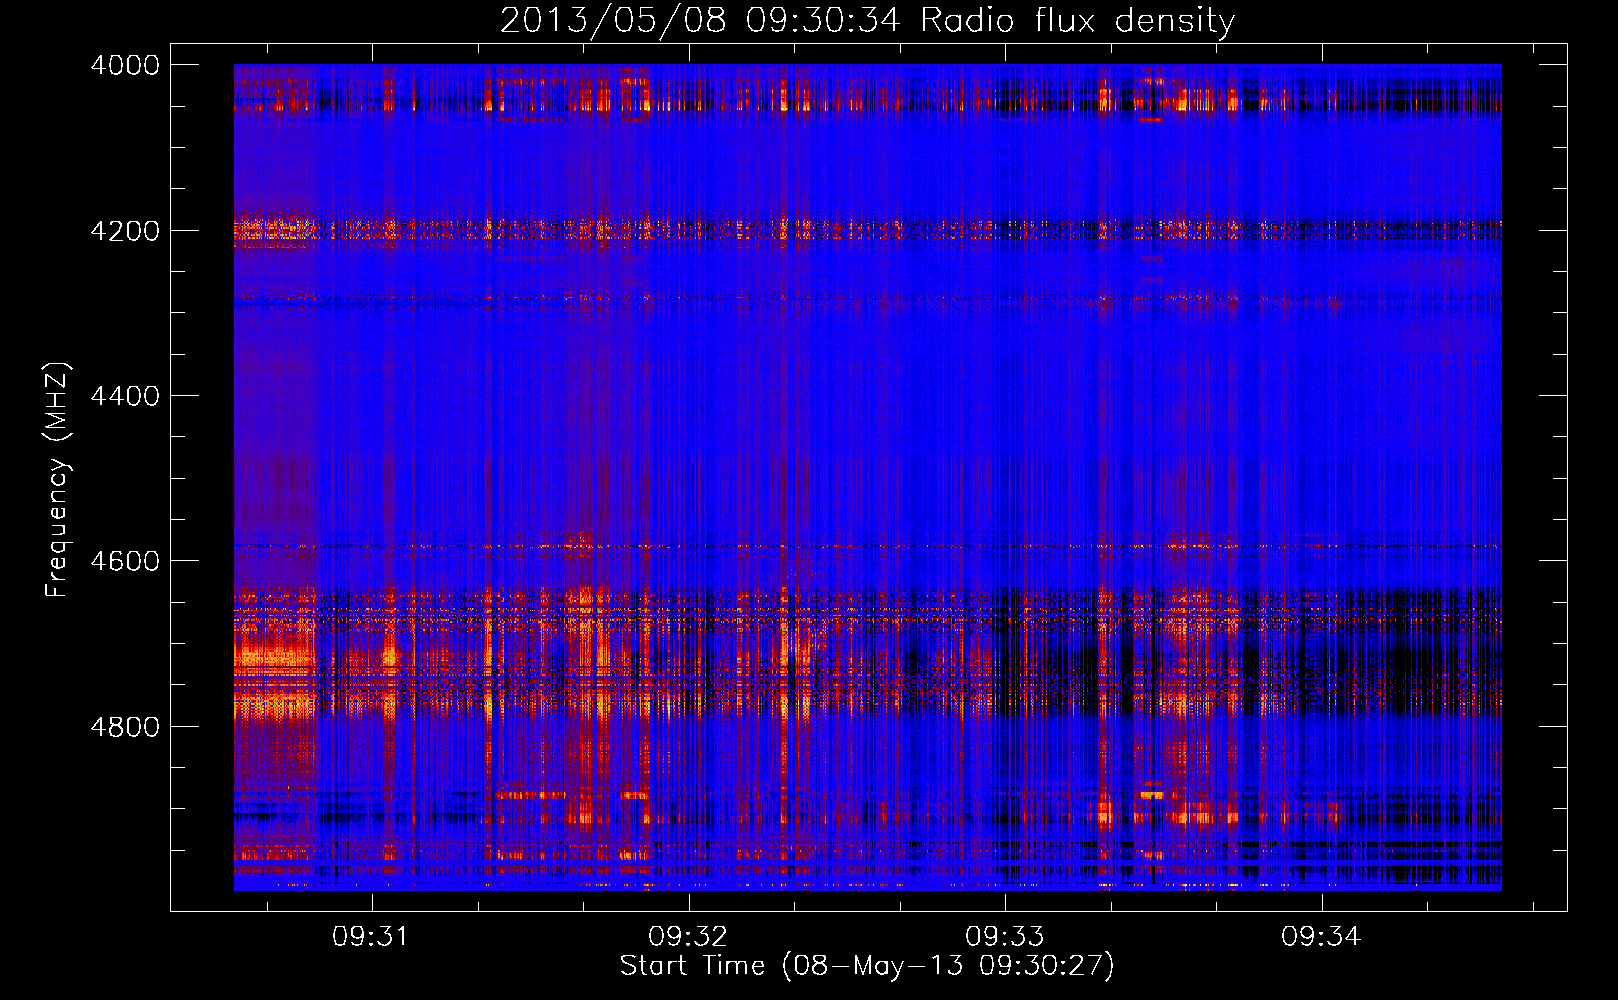Viewport: 1618px width, 1000px height.
Task: Click the 09:33 time tick label
Action: click(1004, 937)
